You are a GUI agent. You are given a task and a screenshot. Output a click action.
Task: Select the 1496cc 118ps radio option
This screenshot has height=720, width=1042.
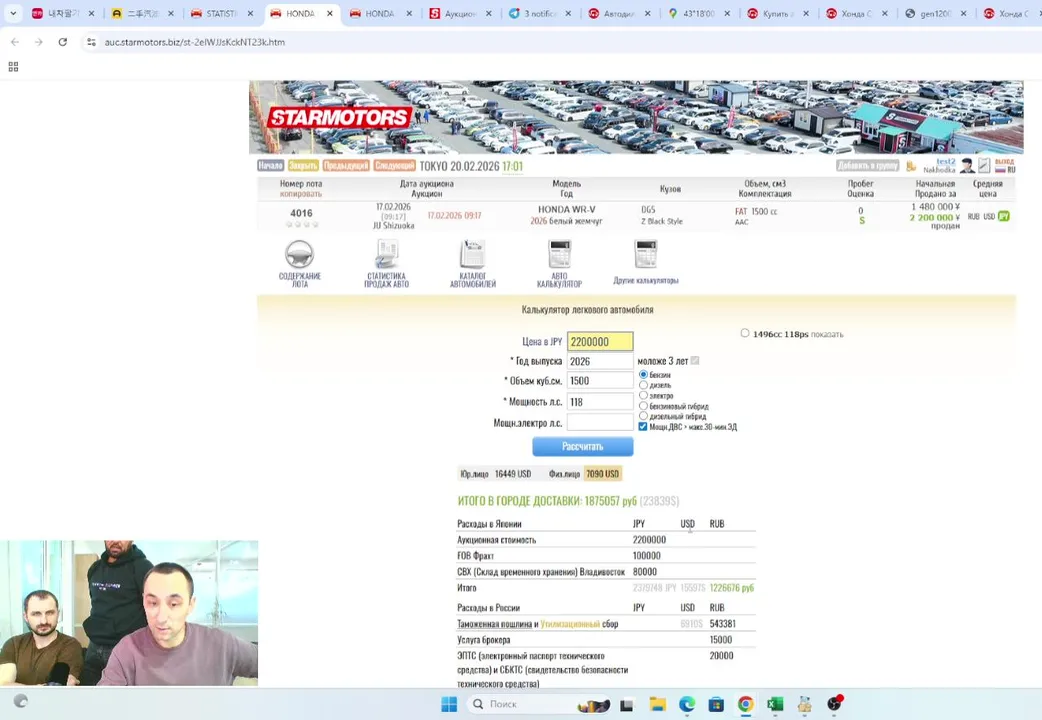(744, 333)
